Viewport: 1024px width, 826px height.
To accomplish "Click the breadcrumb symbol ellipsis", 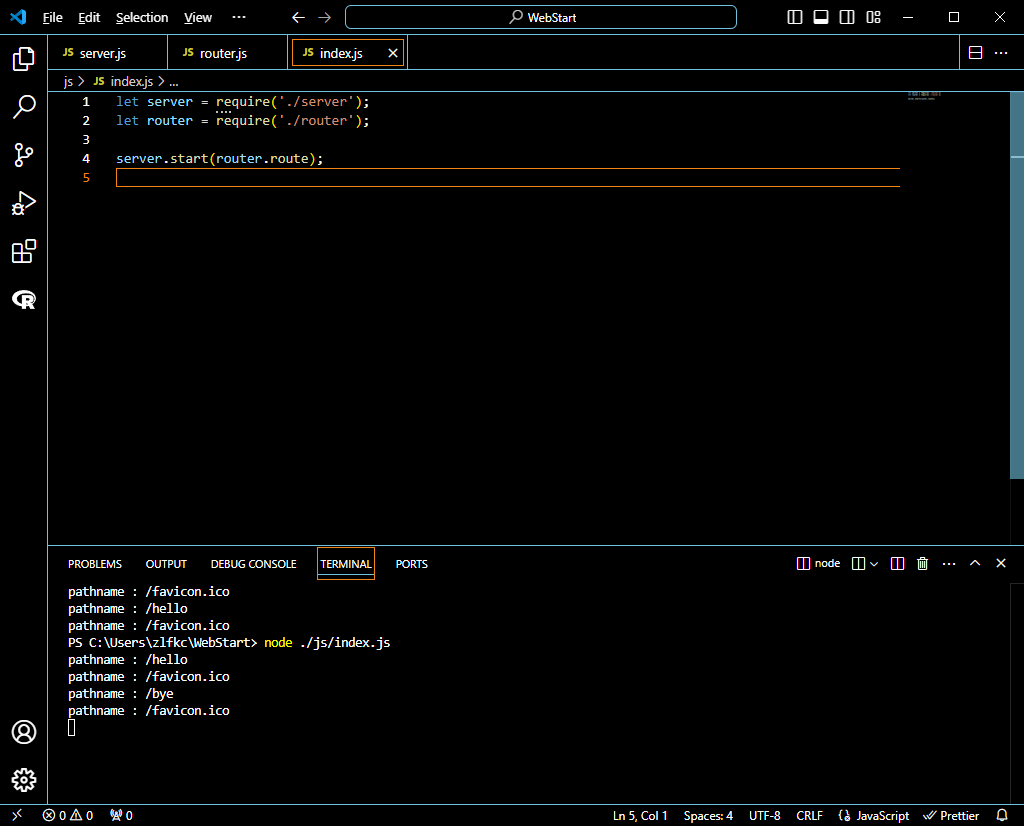I will pos(174,82).
